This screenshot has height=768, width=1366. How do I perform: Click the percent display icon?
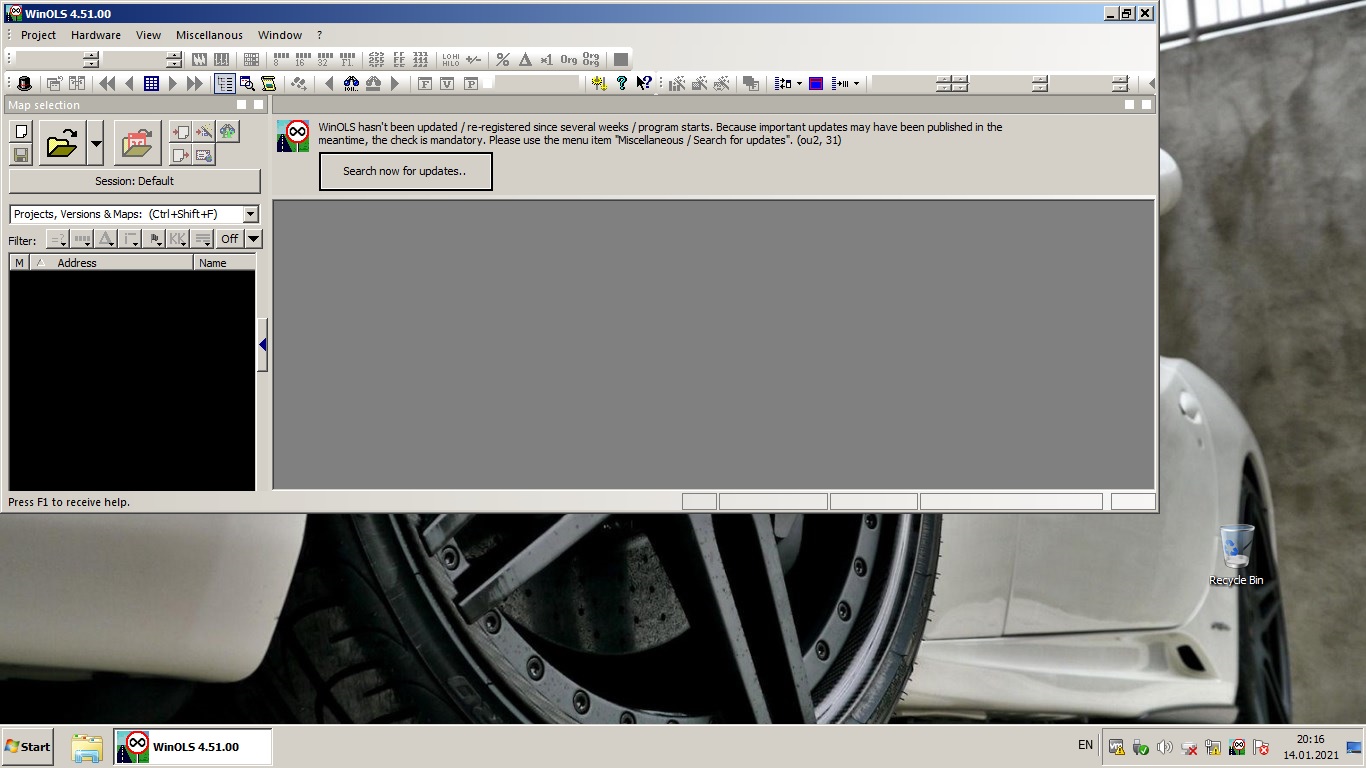(503, 60)
